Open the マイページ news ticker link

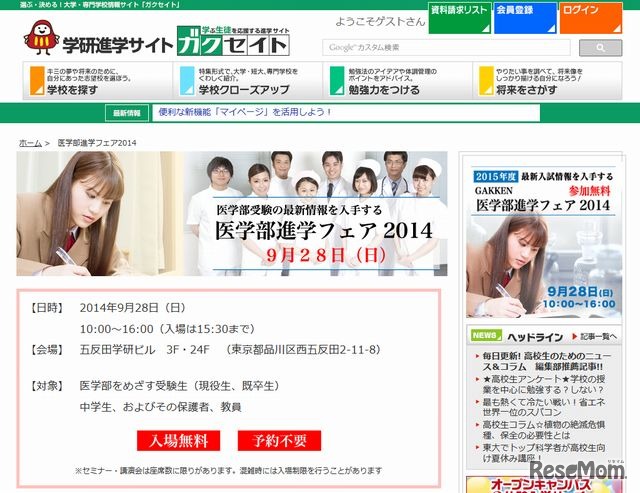tap(245, 112)
